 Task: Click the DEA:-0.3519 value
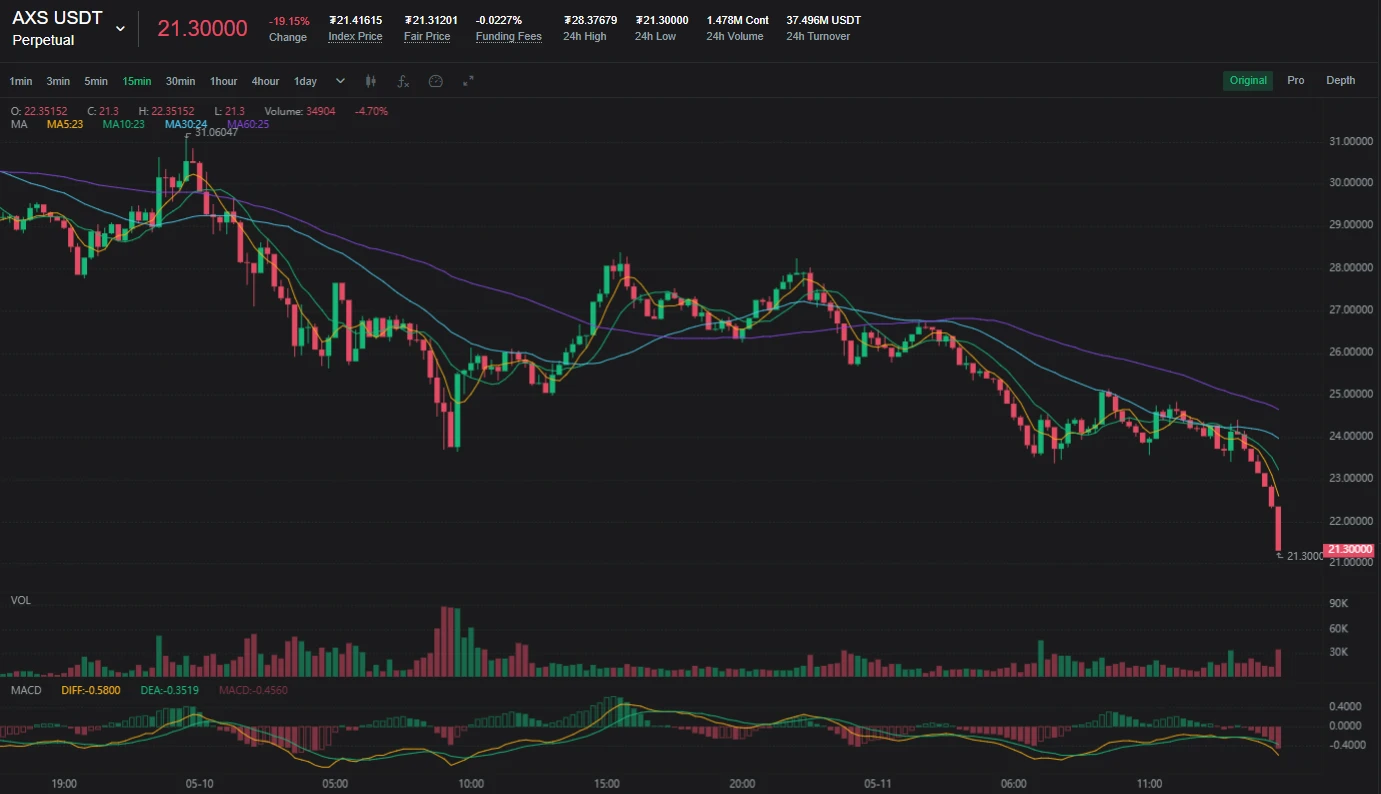[169, 690]
